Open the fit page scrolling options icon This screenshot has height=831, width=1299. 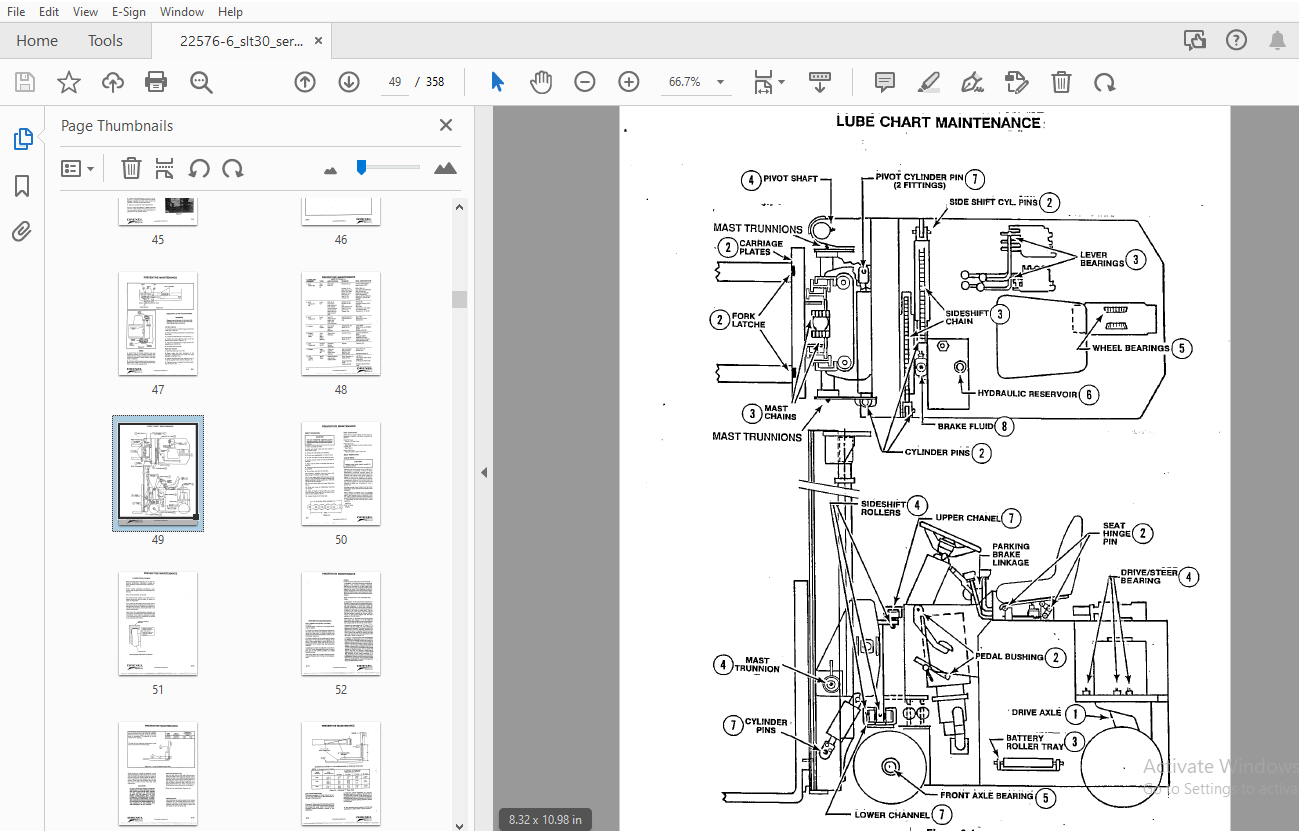[x=768, y=82]
